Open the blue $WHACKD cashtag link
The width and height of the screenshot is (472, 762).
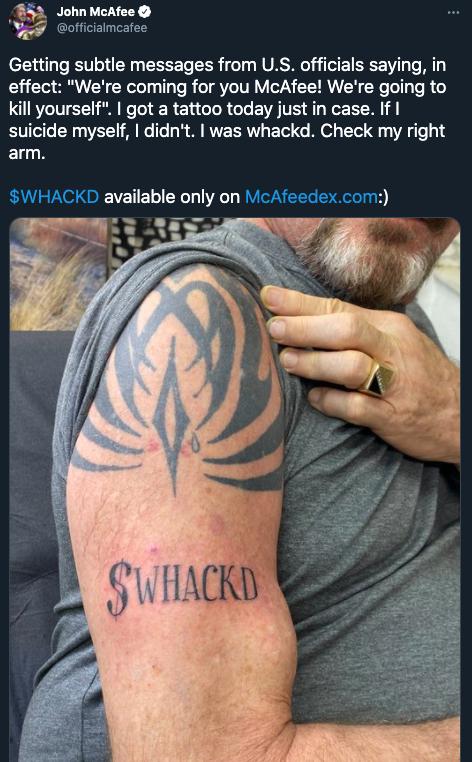pyautogui.click(x=54, y=197)
